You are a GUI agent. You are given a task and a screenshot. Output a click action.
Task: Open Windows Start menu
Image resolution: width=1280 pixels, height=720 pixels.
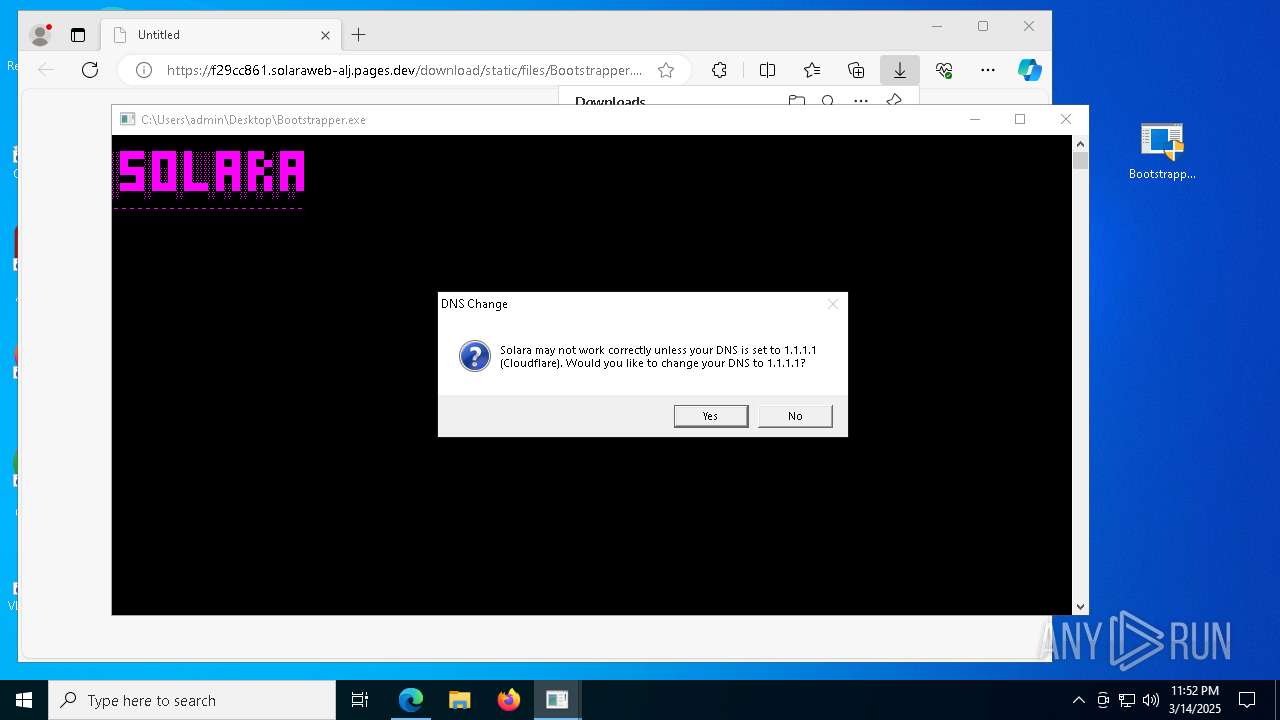24,700
